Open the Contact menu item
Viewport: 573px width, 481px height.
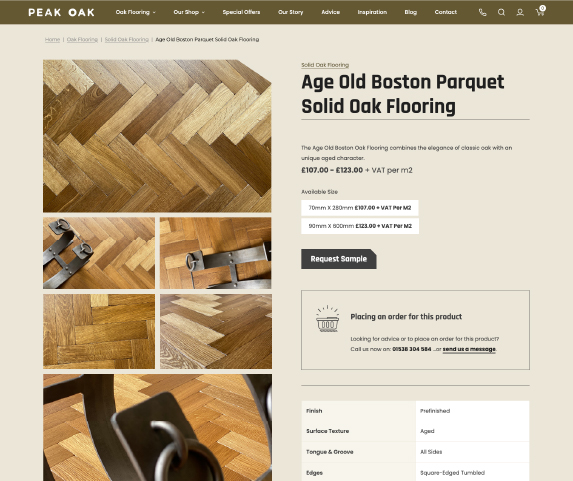[445, 12]
